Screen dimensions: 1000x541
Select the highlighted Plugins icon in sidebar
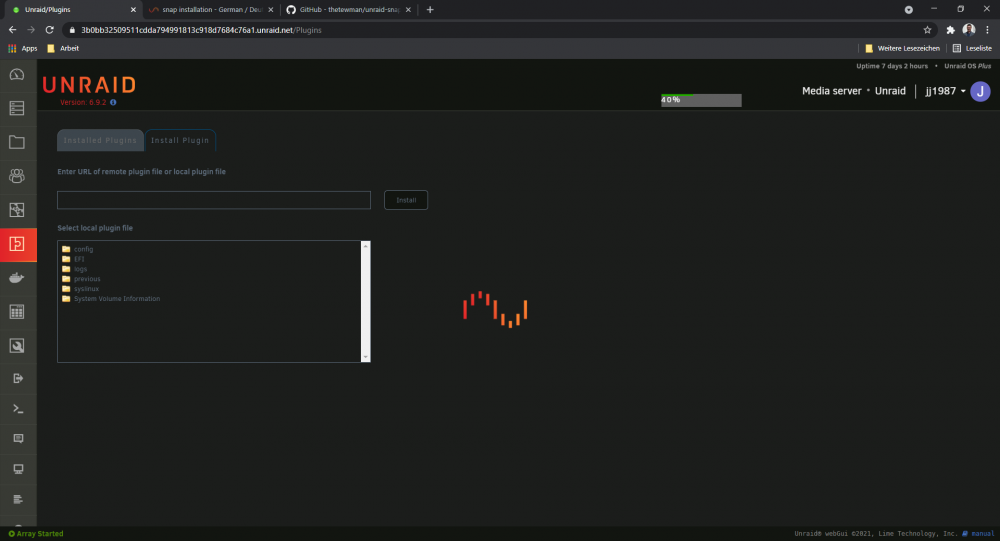(18, 244)
